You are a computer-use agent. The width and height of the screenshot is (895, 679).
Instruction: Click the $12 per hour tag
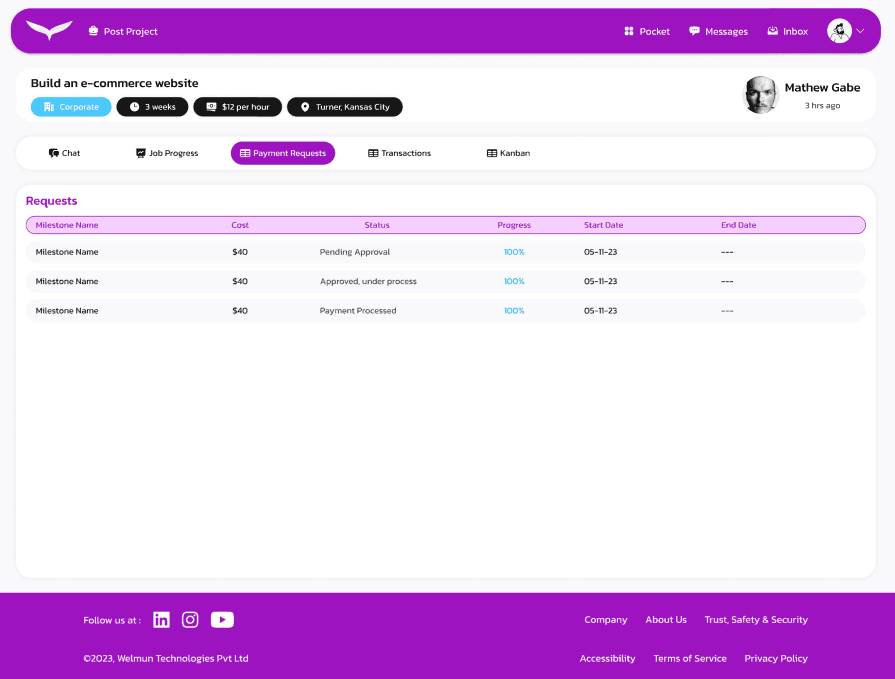(237, 107)
